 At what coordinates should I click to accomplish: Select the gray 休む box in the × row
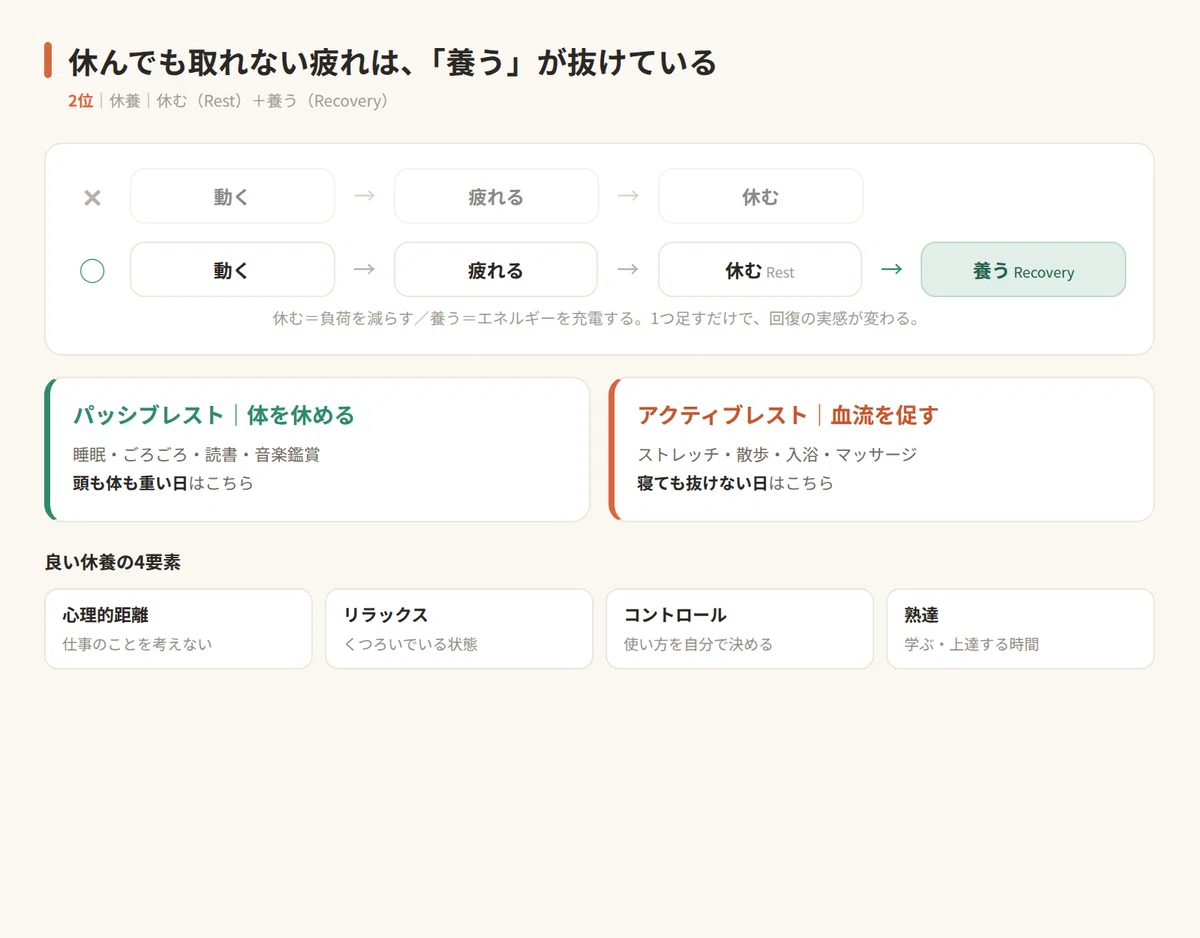tap(760, 196)
